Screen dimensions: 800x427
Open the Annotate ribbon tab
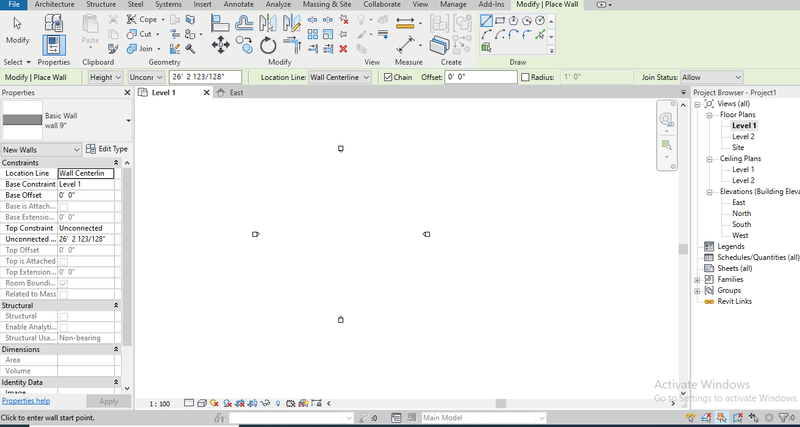(238, 5)
